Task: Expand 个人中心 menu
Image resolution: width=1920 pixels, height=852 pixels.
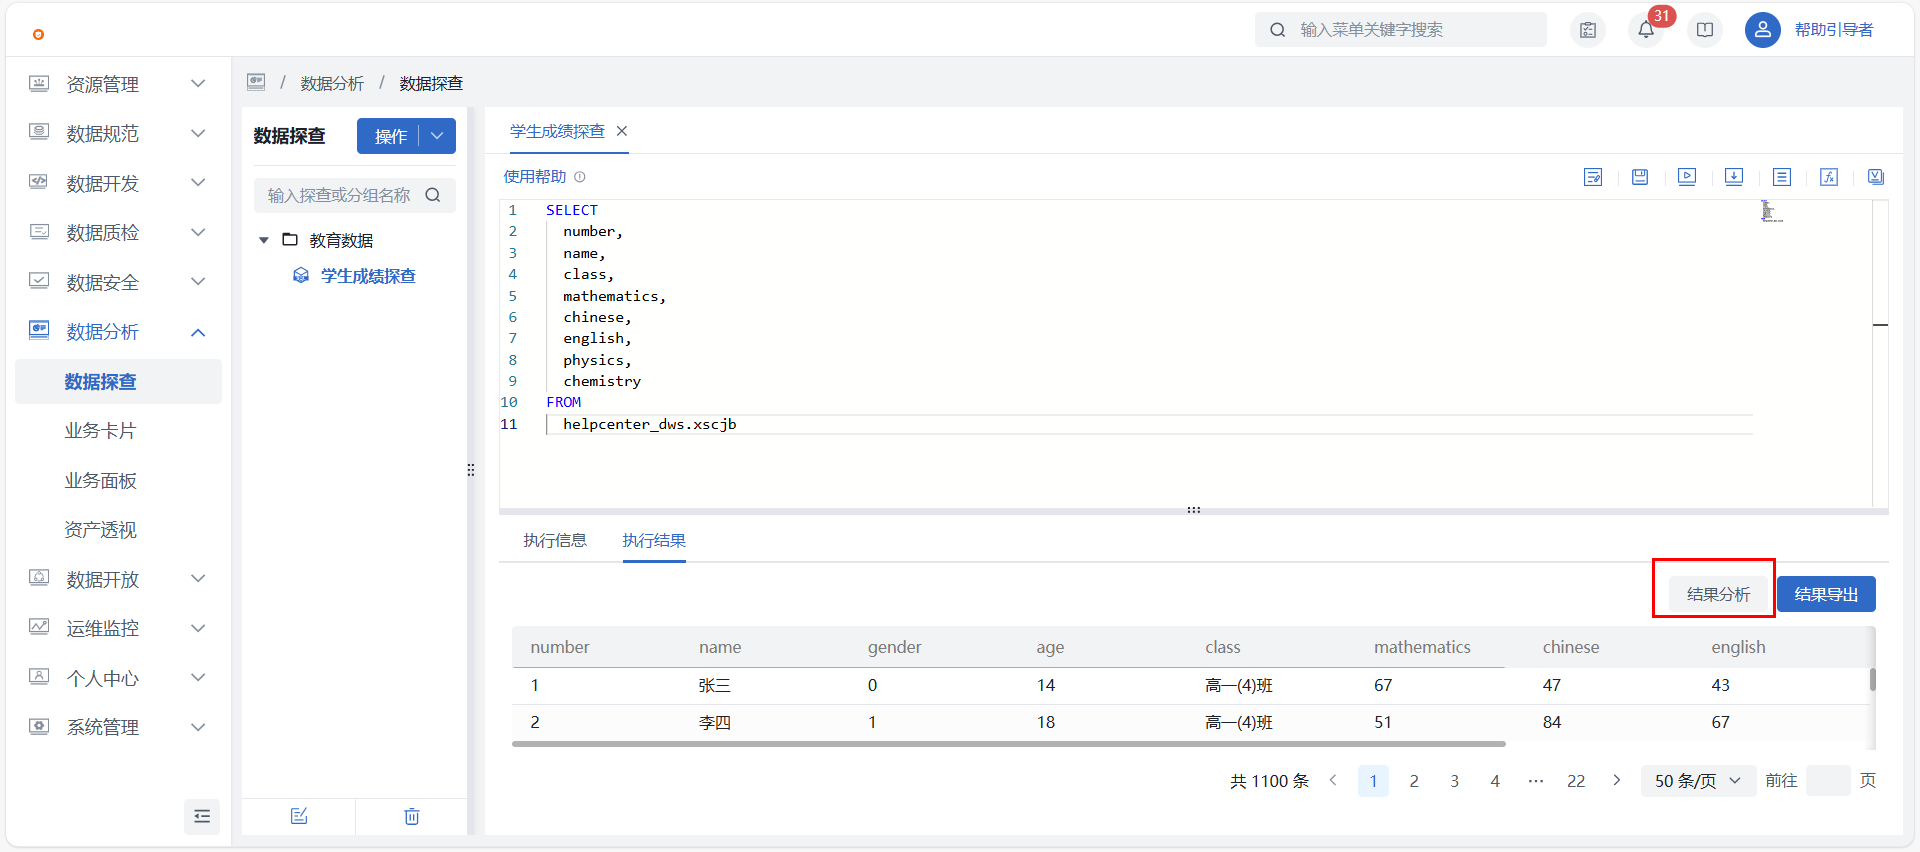Action: pos(198,678)
